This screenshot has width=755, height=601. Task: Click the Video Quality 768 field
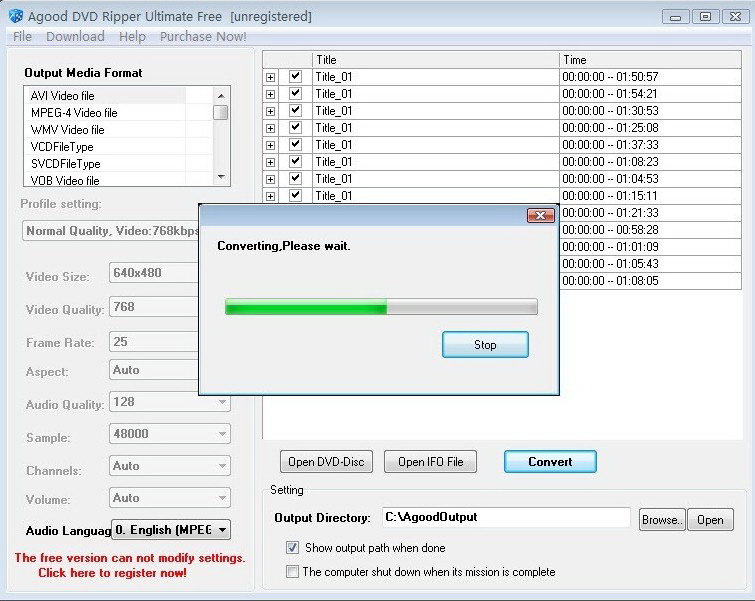(x=154, y=307)
